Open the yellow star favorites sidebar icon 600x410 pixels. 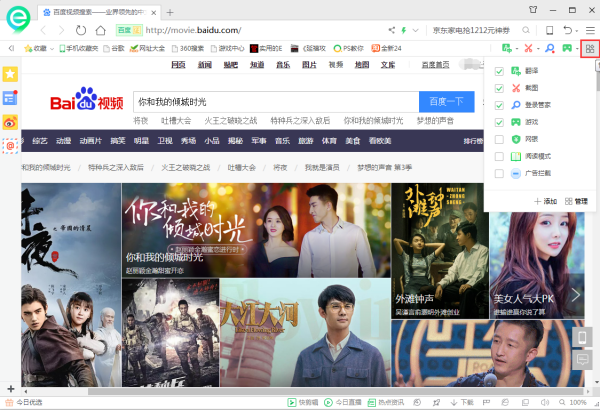10,74
